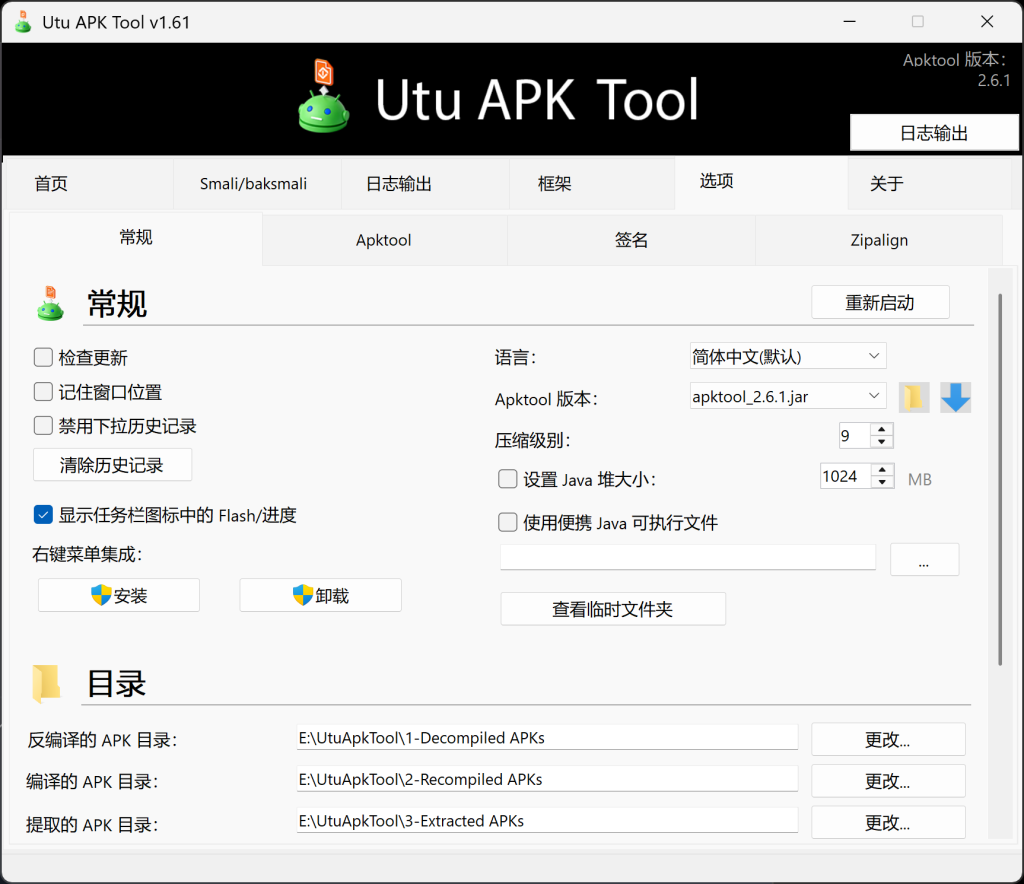Click 更改... for 提取的 APK 目录
Image resolution: width=1024 pixels, height=884 pixels.
click(x=888, y=823)
